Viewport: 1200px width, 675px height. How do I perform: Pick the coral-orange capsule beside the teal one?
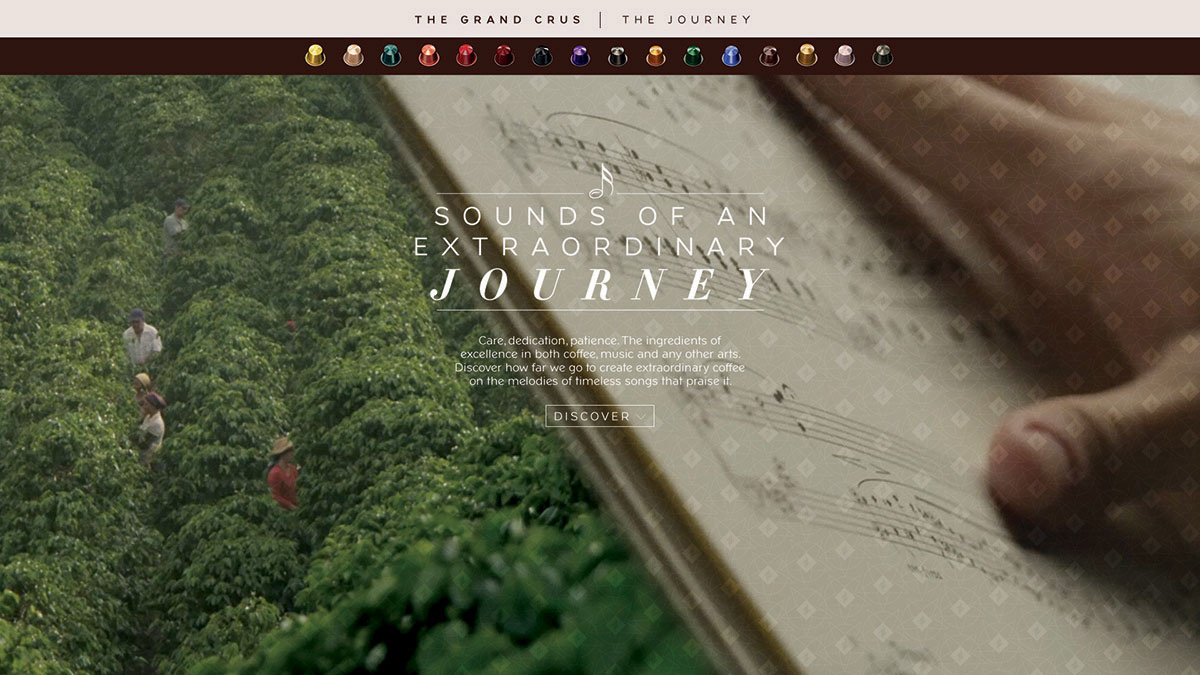click(x=429, y=56)
